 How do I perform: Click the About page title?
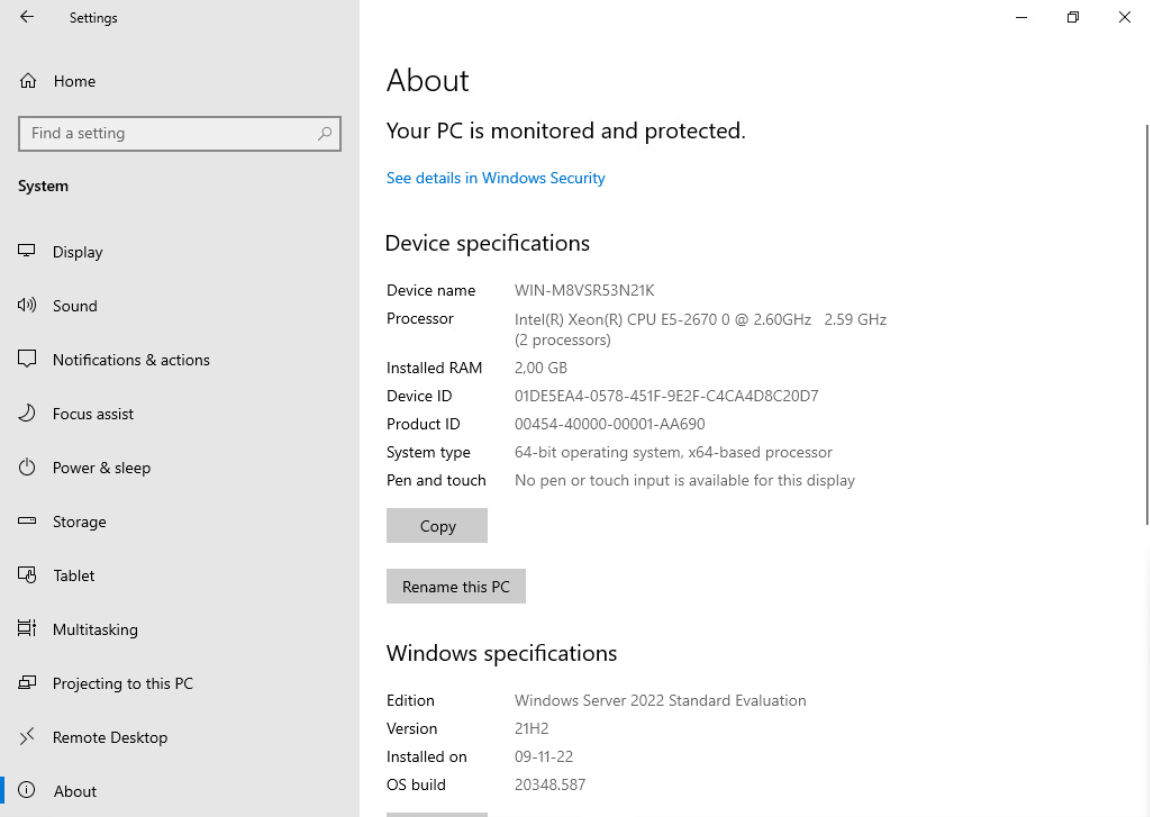[x=428, y=80]
